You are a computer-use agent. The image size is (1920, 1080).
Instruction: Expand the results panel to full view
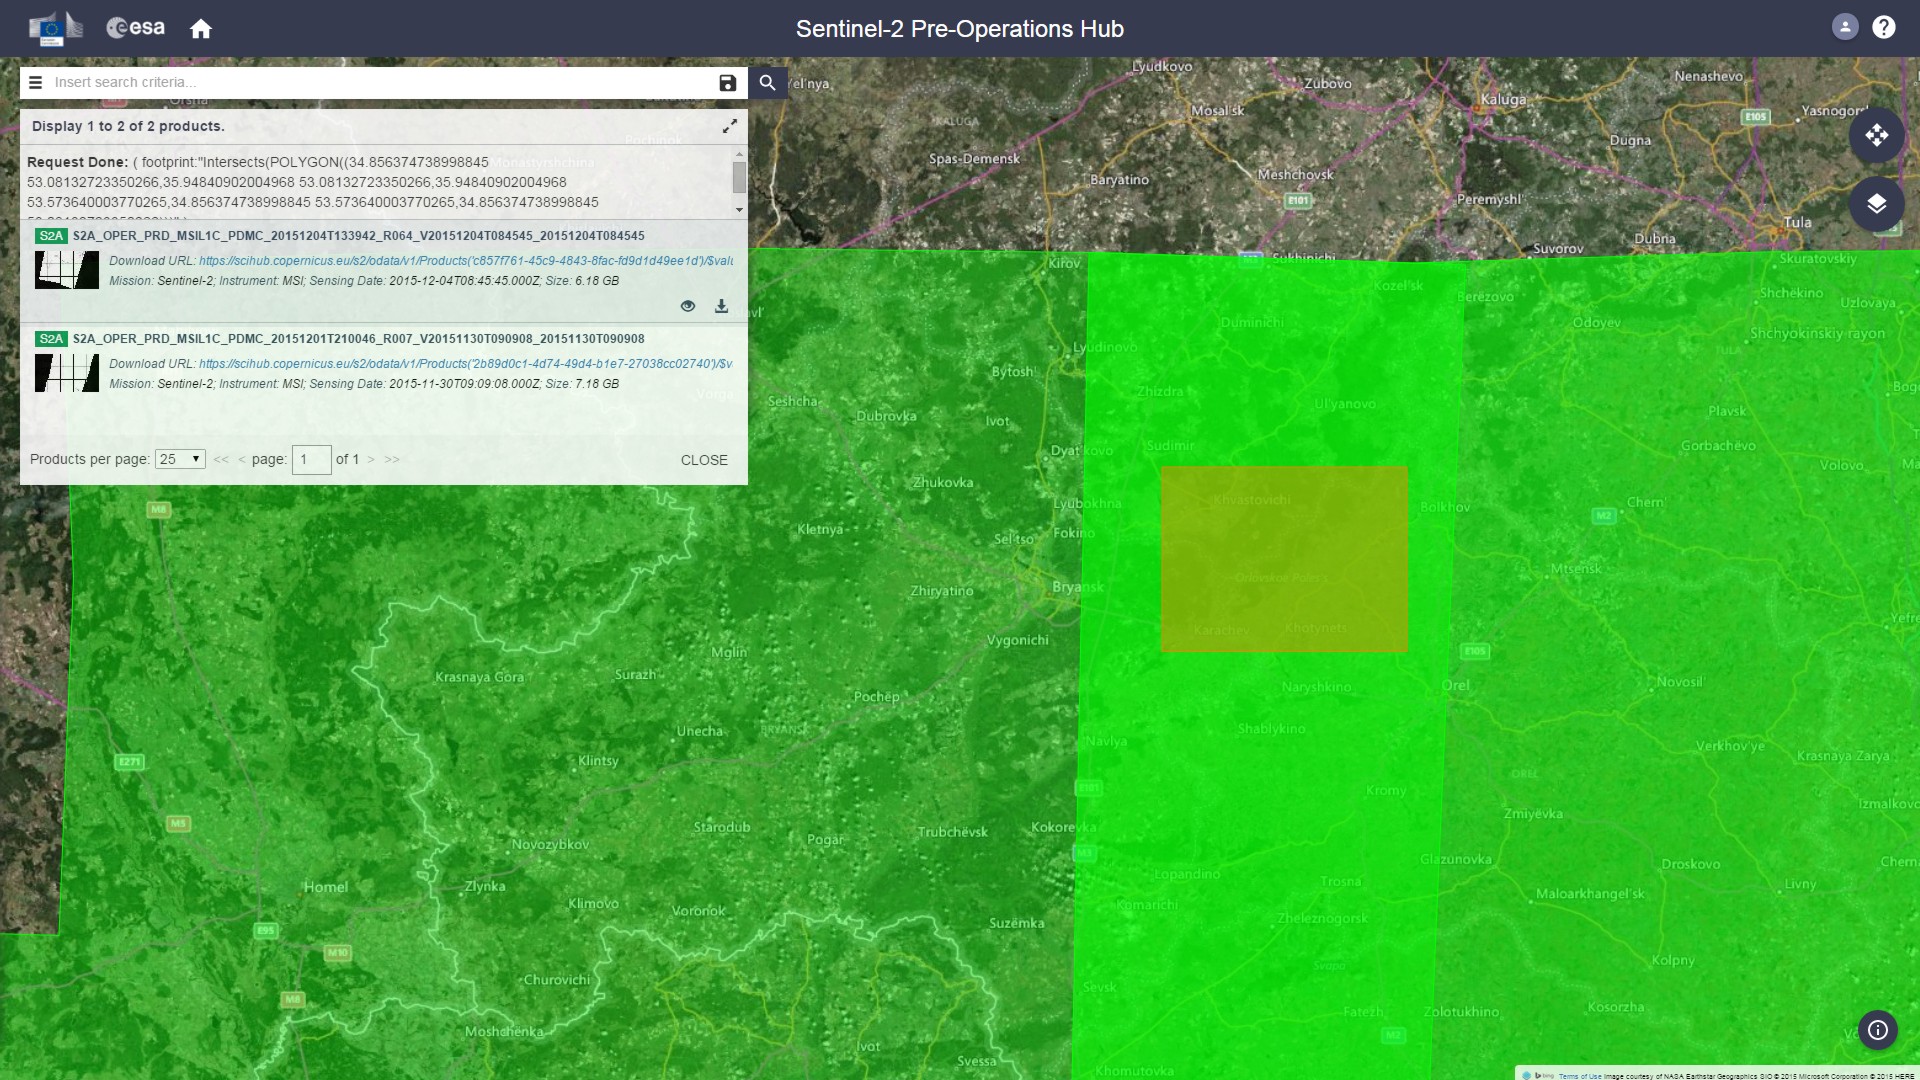730,126
